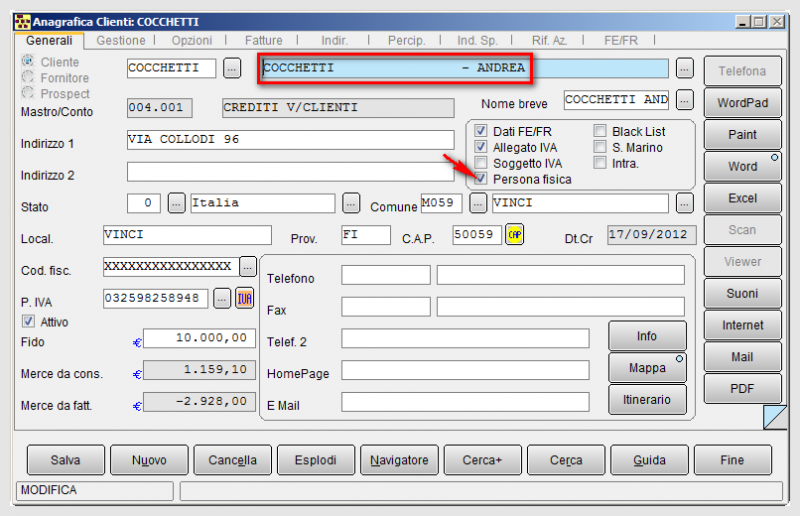Viewport: 800px width, 516px height.
Task: Open the Guida help button
Action: pos(649,460)
